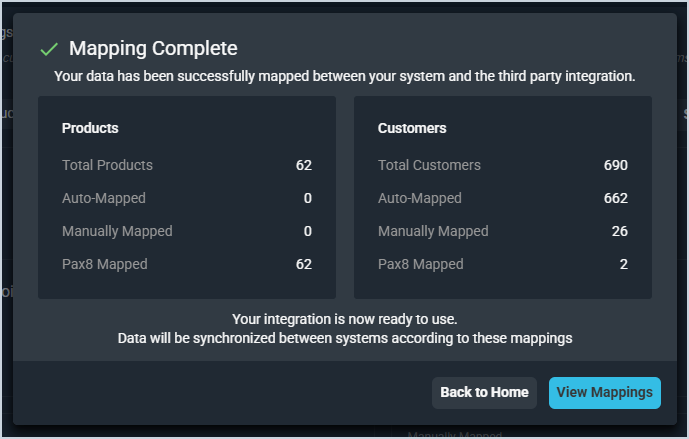689x439 pixels.
Task: Click Auto-Mapped label in Products card
Action: (103, 198)
